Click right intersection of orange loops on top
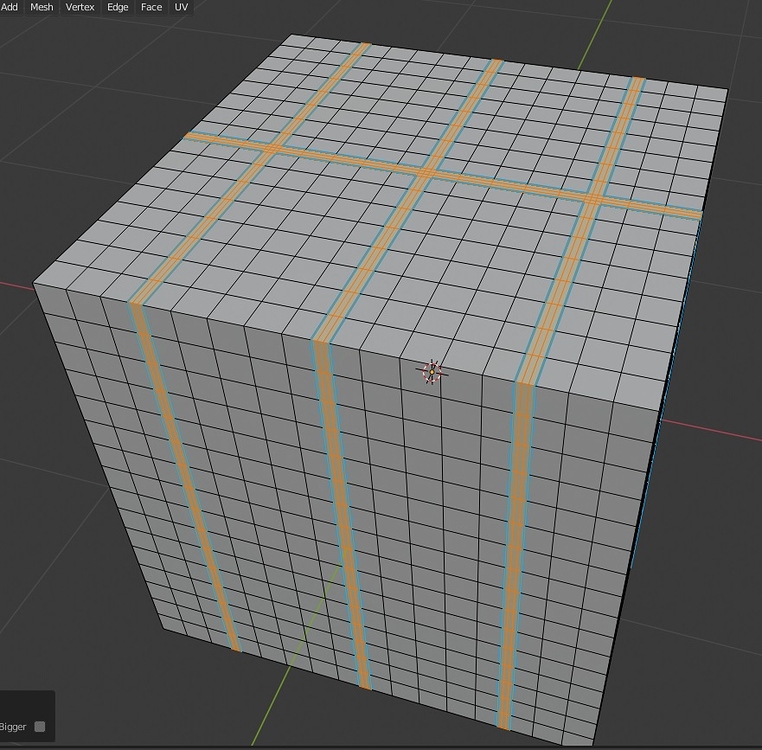The height and width of the screenshot is (750, 762). pos(594,199)
